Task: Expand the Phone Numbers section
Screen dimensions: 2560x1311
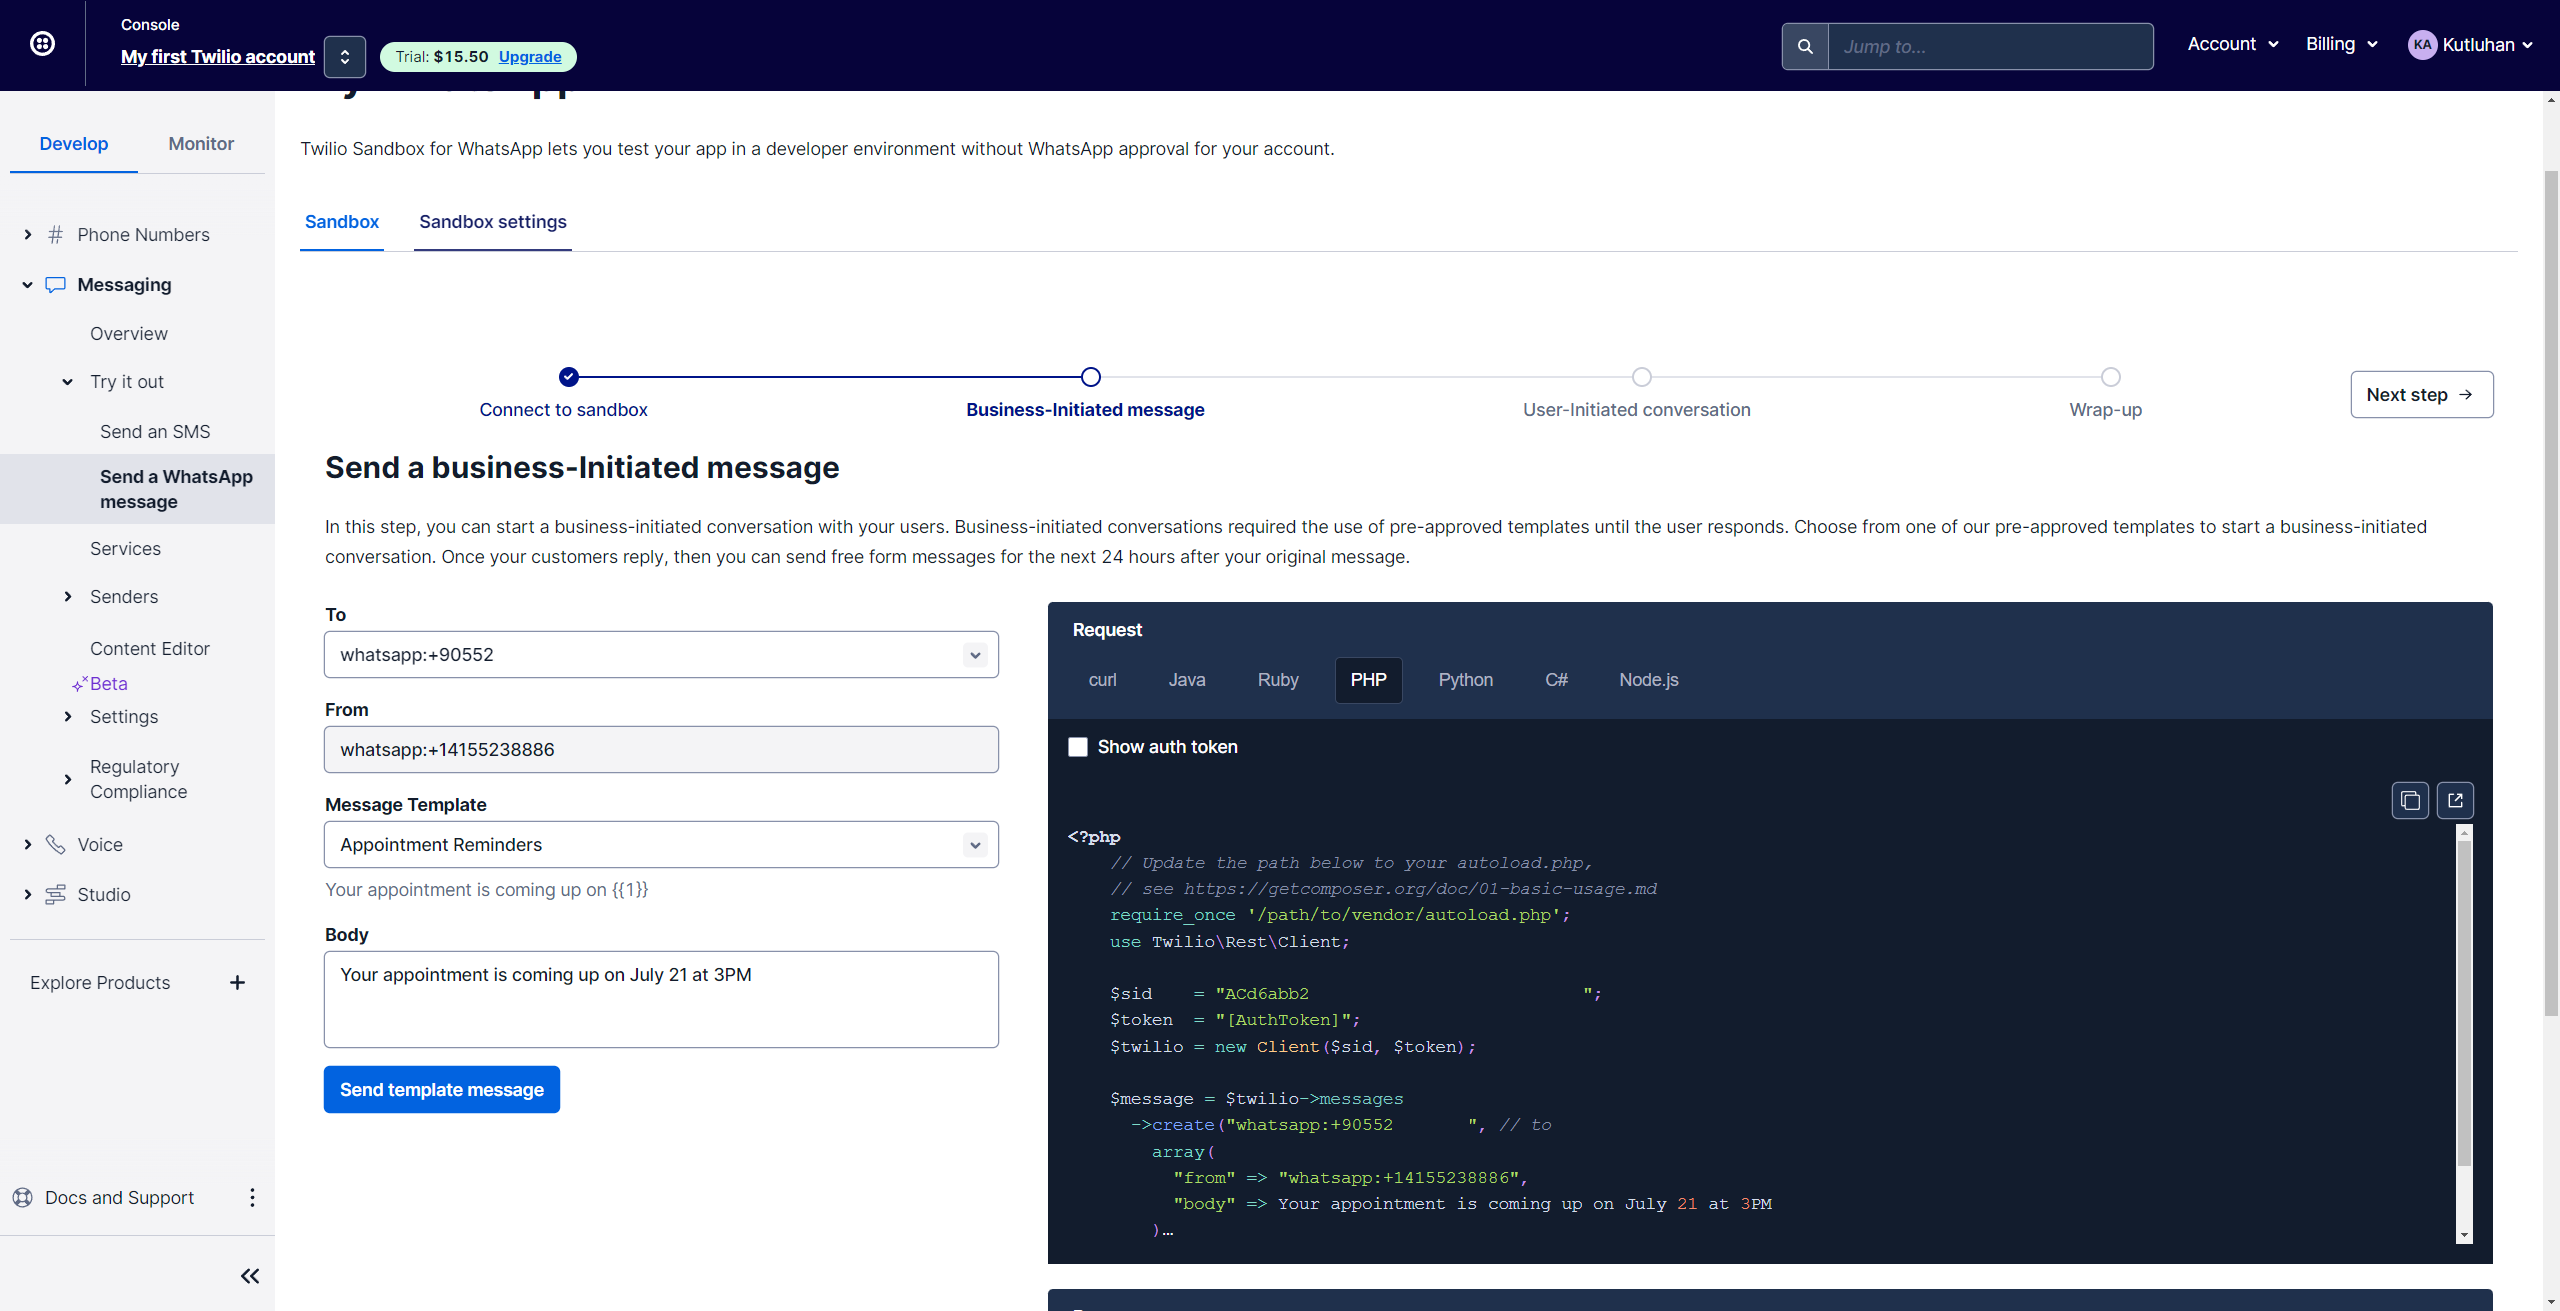Action: [28, 234]
